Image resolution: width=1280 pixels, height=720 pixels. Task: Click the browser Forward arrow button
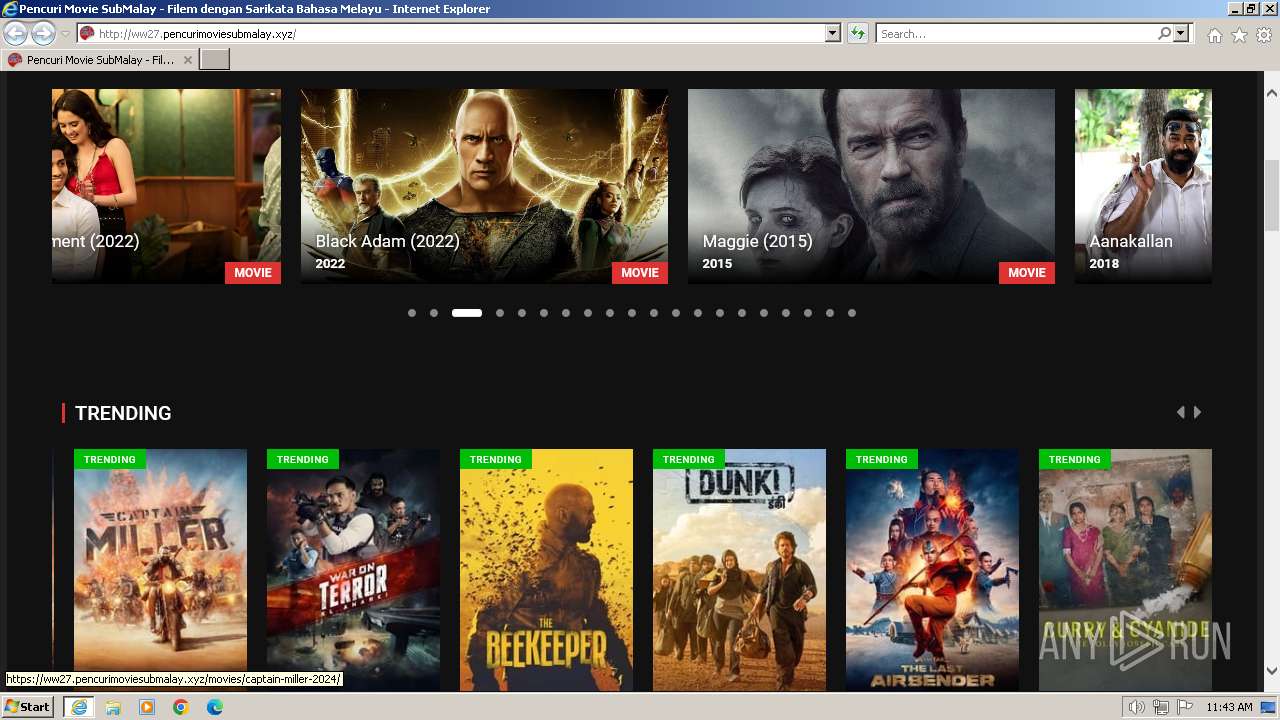43,33
